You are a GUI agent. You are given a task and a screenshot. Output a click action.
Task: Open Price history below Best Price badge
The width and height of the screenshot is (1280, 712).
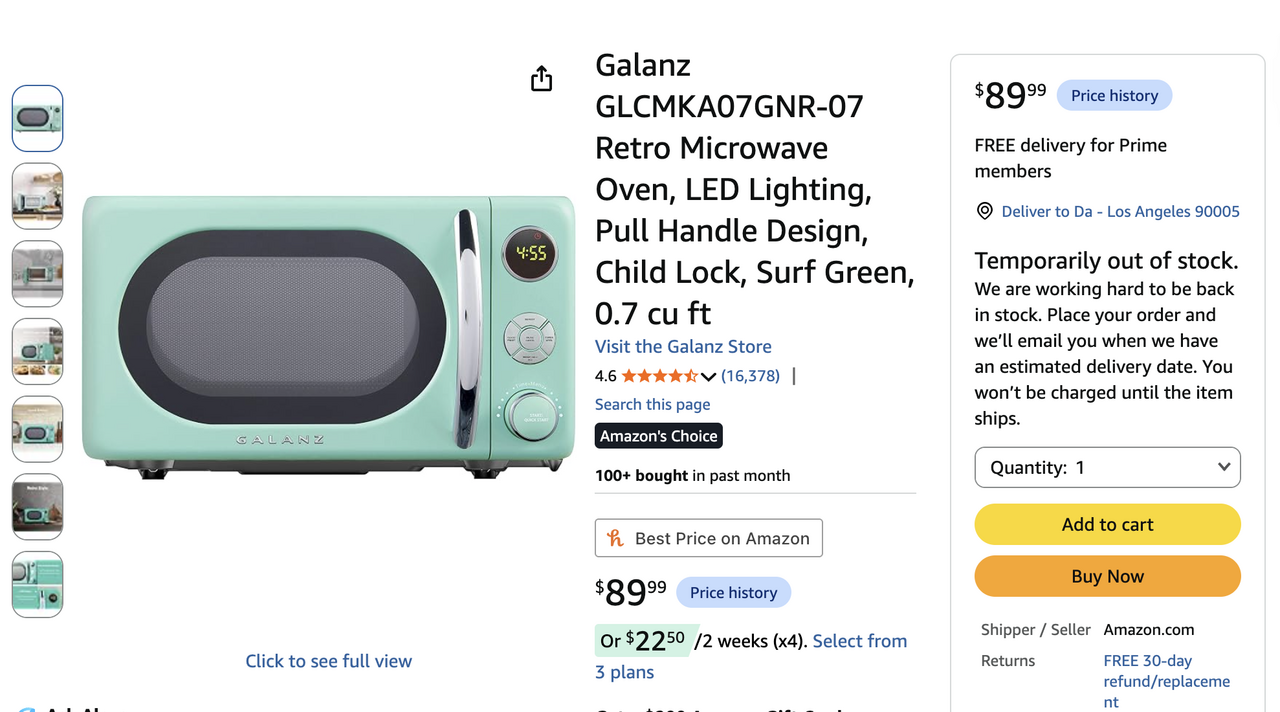[x=733, y=592]
